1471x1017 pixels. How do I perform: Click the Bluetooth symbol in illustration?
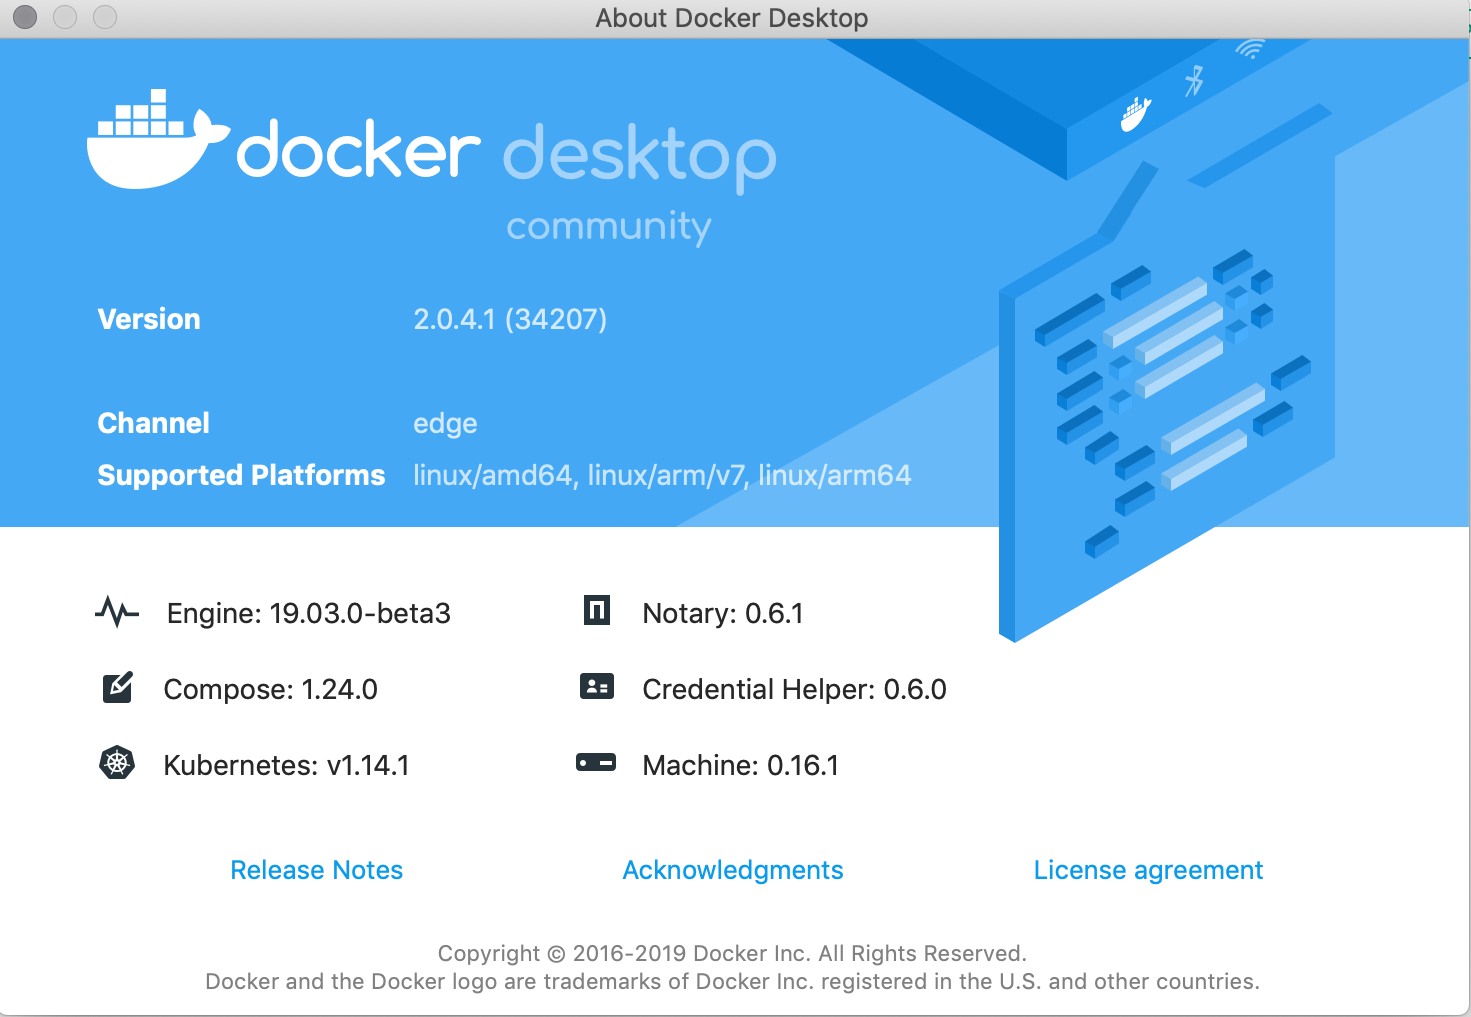[x=1194, y=81]
